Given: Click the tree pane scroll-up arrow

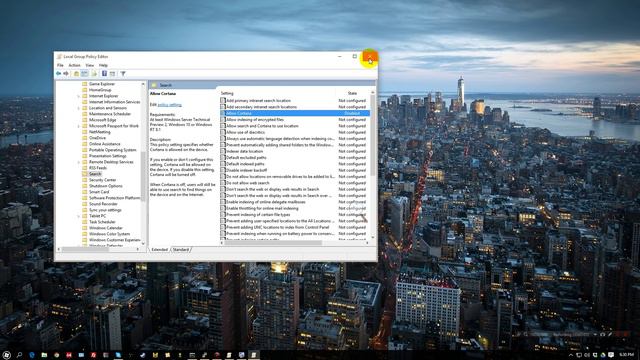Looking at the screenshot, I should [143, 84].
